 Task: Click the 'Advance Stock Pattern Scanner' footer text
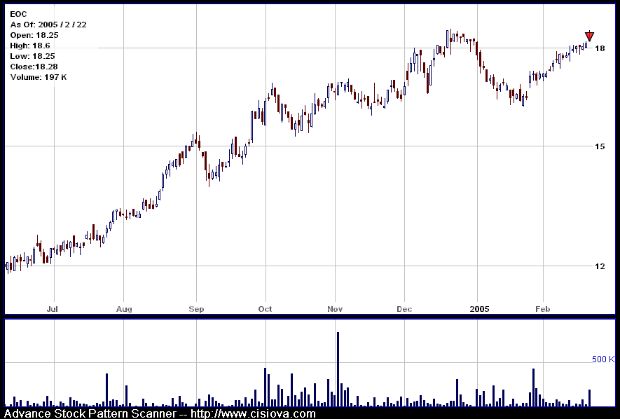pyautogui.click(x=90, y=413)
